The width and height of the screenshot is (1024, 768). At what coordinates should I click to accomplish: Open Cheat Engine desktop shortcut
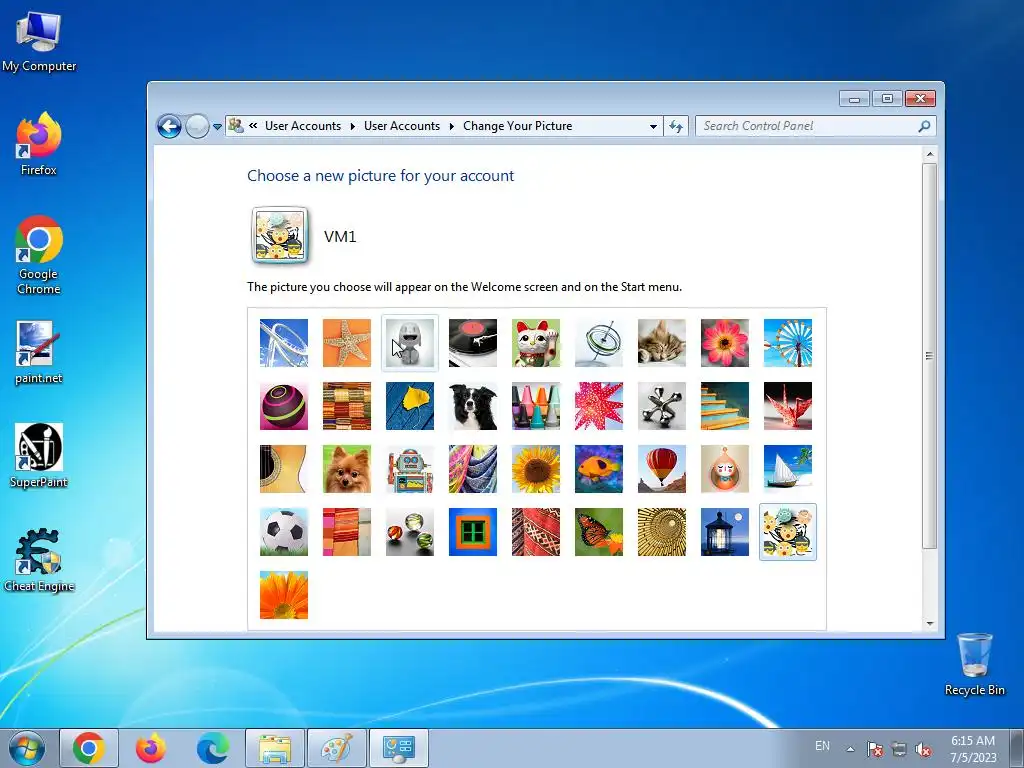pyautogui.click(x=39, y=560)
